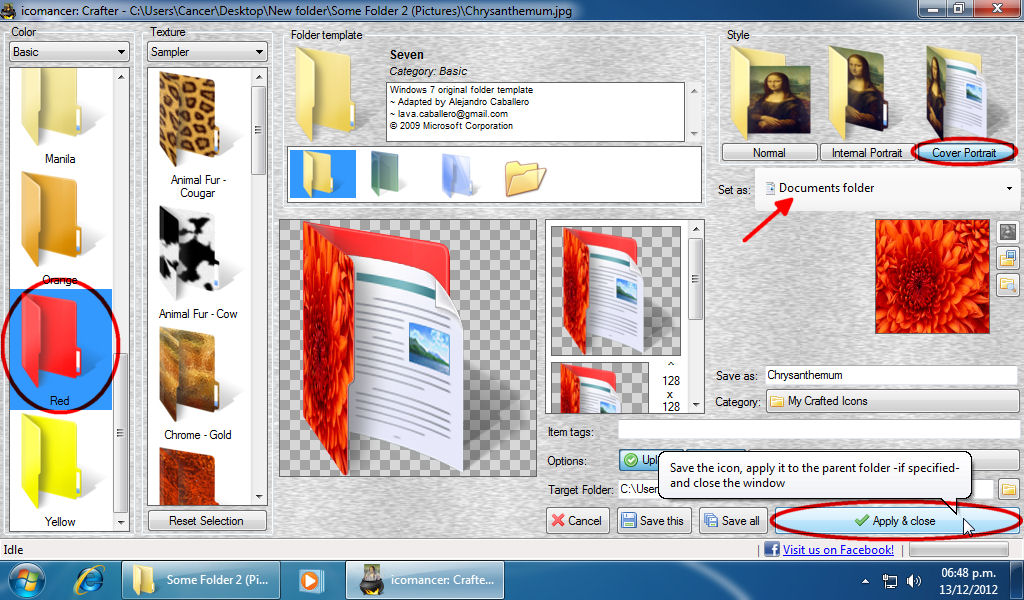Open the Set as dropdown showing Documents folder

tap(887, 188)
